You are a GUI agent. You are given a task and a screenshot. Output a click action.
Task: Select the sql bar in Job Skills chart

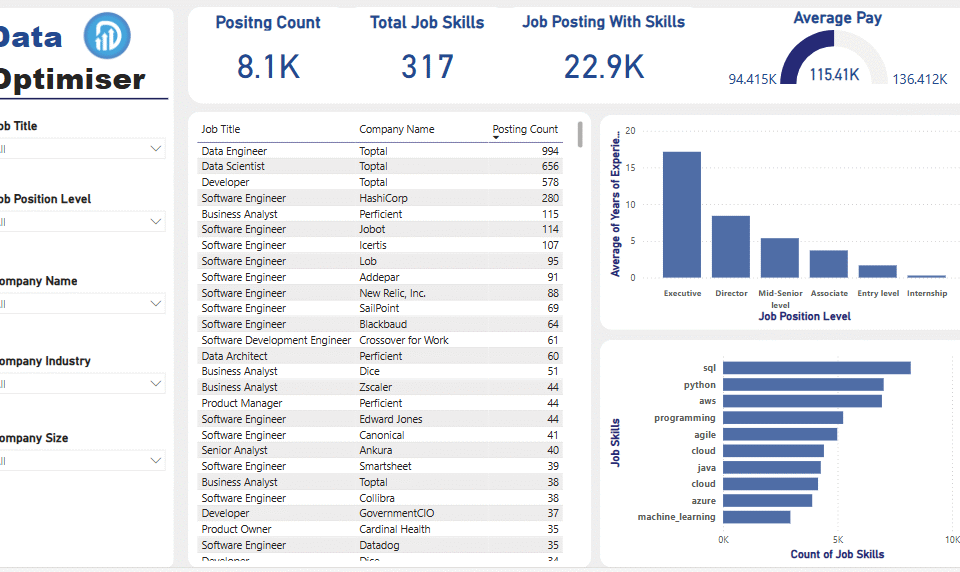(816, 368)
